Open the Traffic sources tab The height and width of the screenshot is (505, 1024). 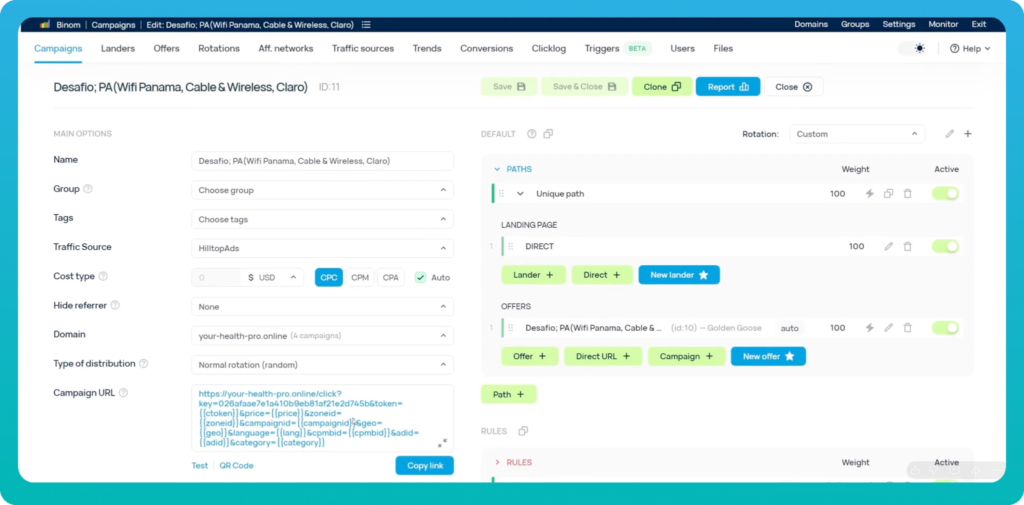362,48
